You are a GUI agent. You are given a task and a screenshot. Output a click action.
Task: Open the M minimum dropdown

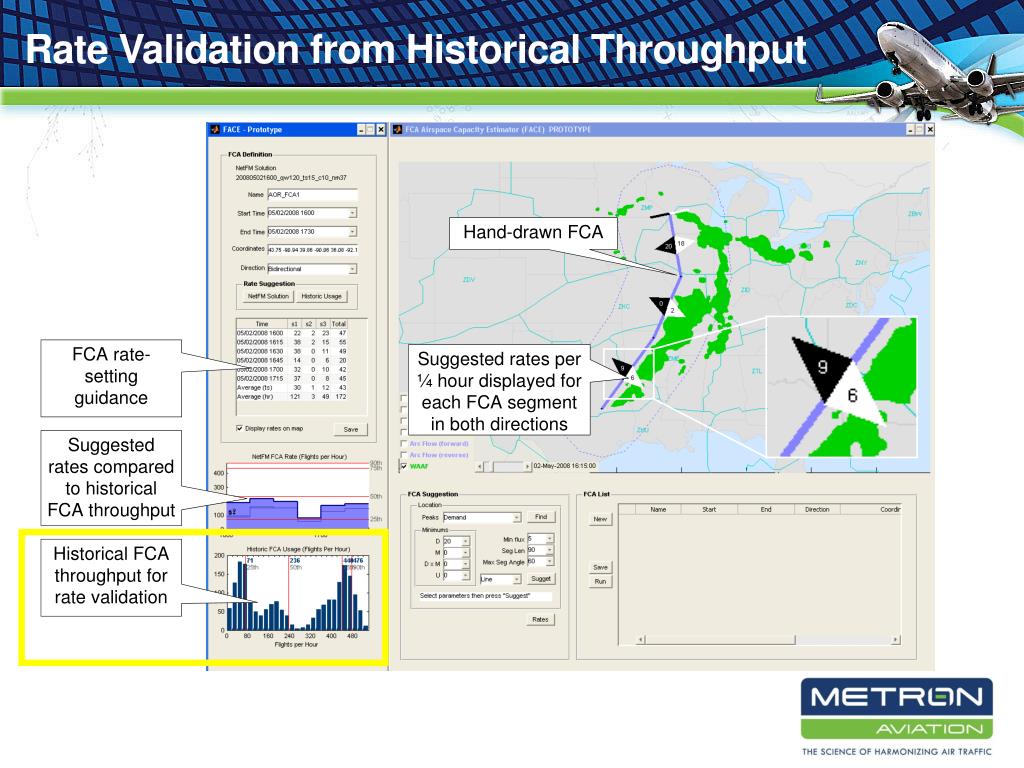pyautogui.click(x=466, y=552)
